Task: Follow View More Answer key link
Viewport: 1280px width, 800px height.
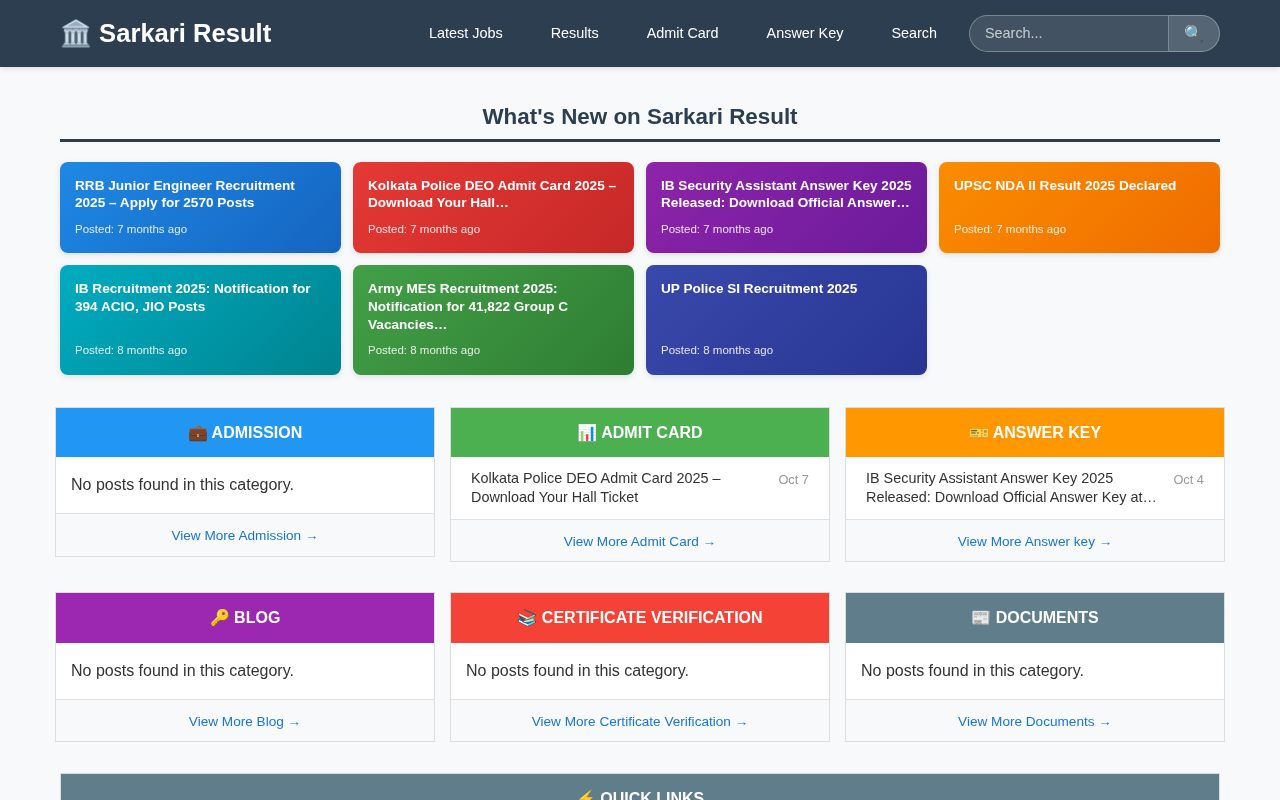Action: 1034,542
